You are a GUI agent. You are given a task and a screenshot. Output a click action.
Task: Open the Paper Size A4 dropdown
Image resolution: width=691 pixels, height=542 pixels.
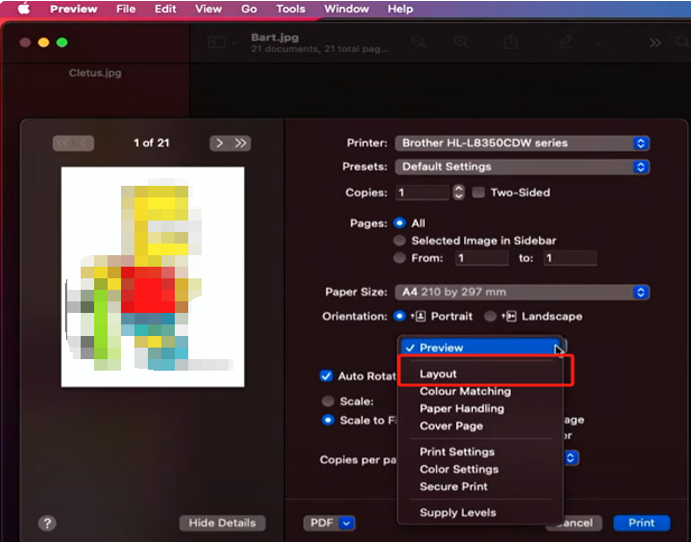(522, 292)
